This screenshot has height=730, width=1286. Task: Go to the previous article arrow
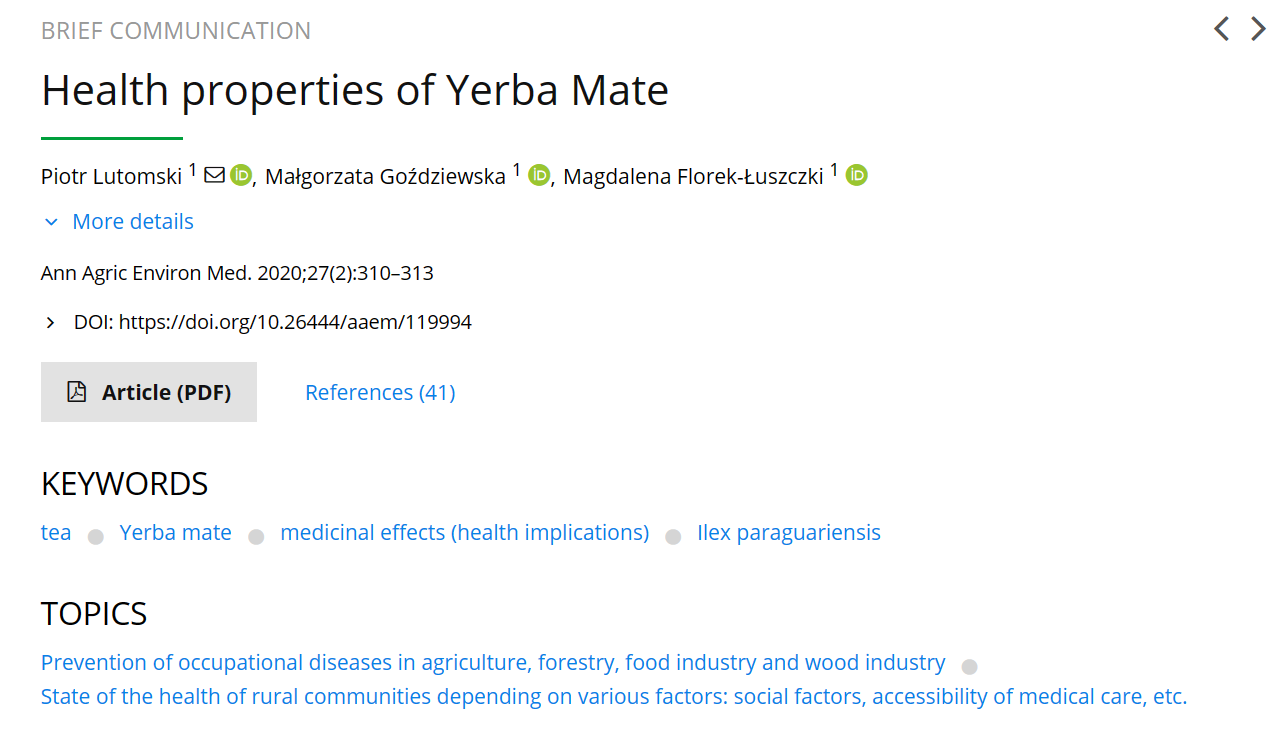pyautogui.click(x=1221, y=29)
